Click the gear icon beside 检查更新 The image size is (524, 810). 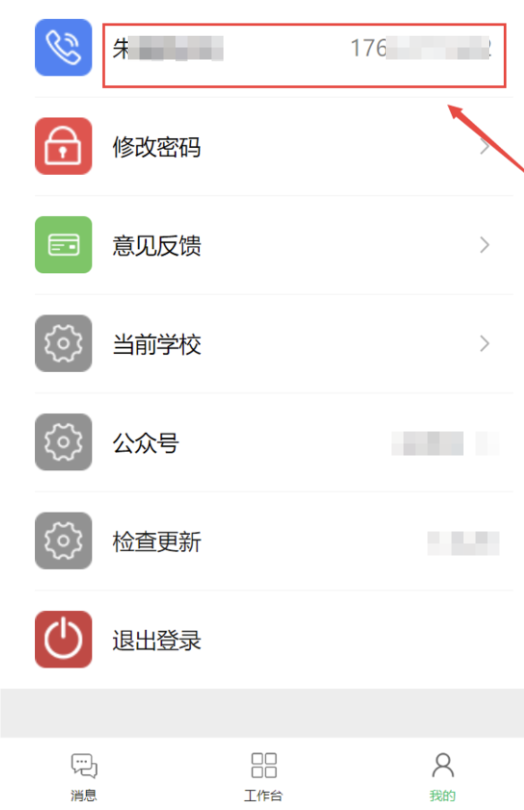pos(64,541)
